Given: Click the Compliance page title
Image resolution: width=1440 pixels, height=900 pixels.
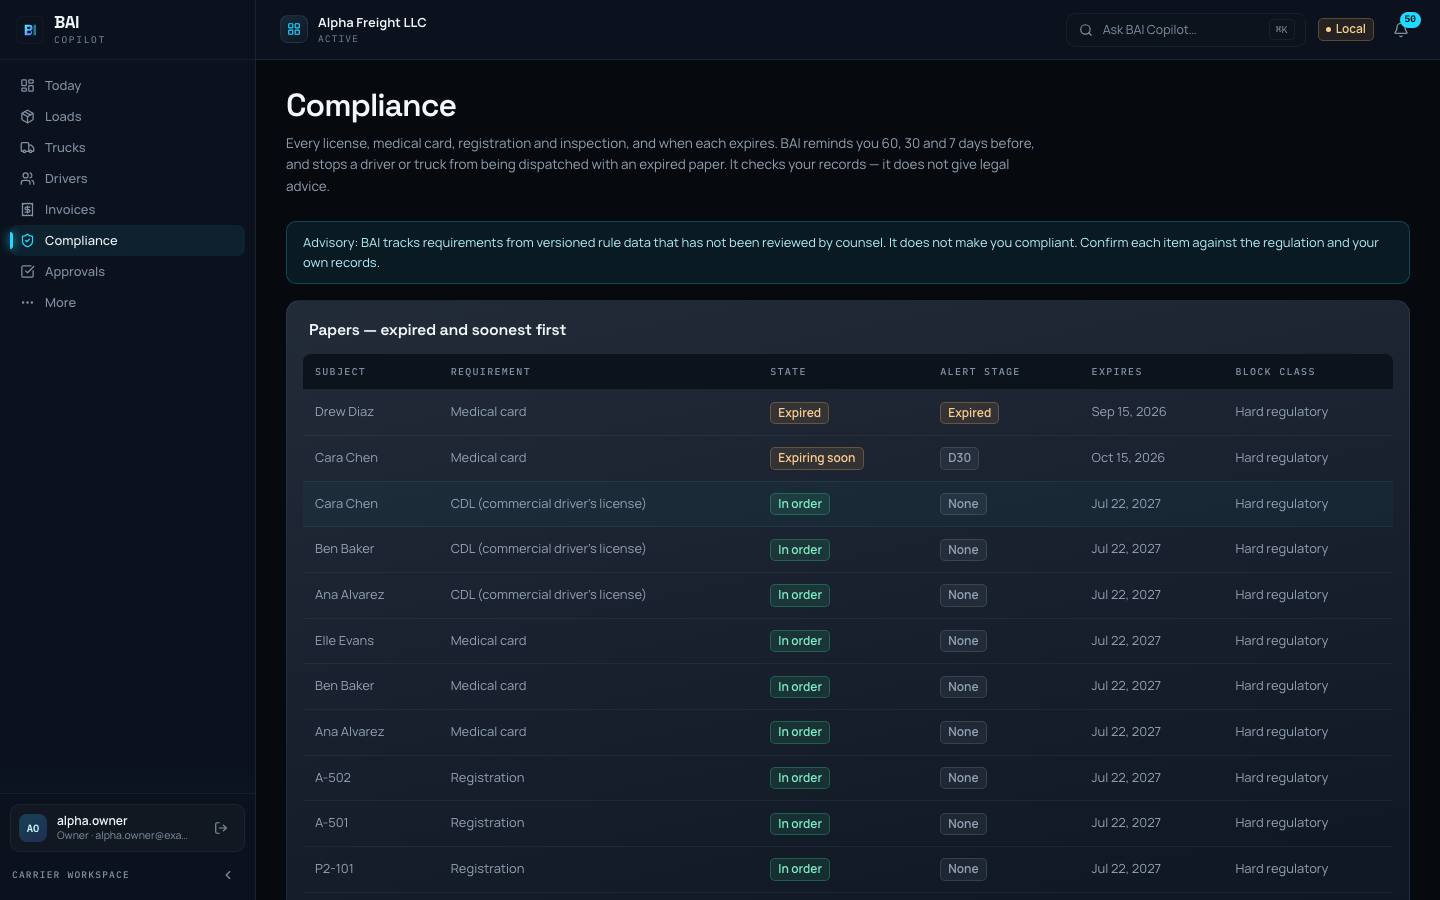Looking at the screenshot, I should [x=371, y=106].
